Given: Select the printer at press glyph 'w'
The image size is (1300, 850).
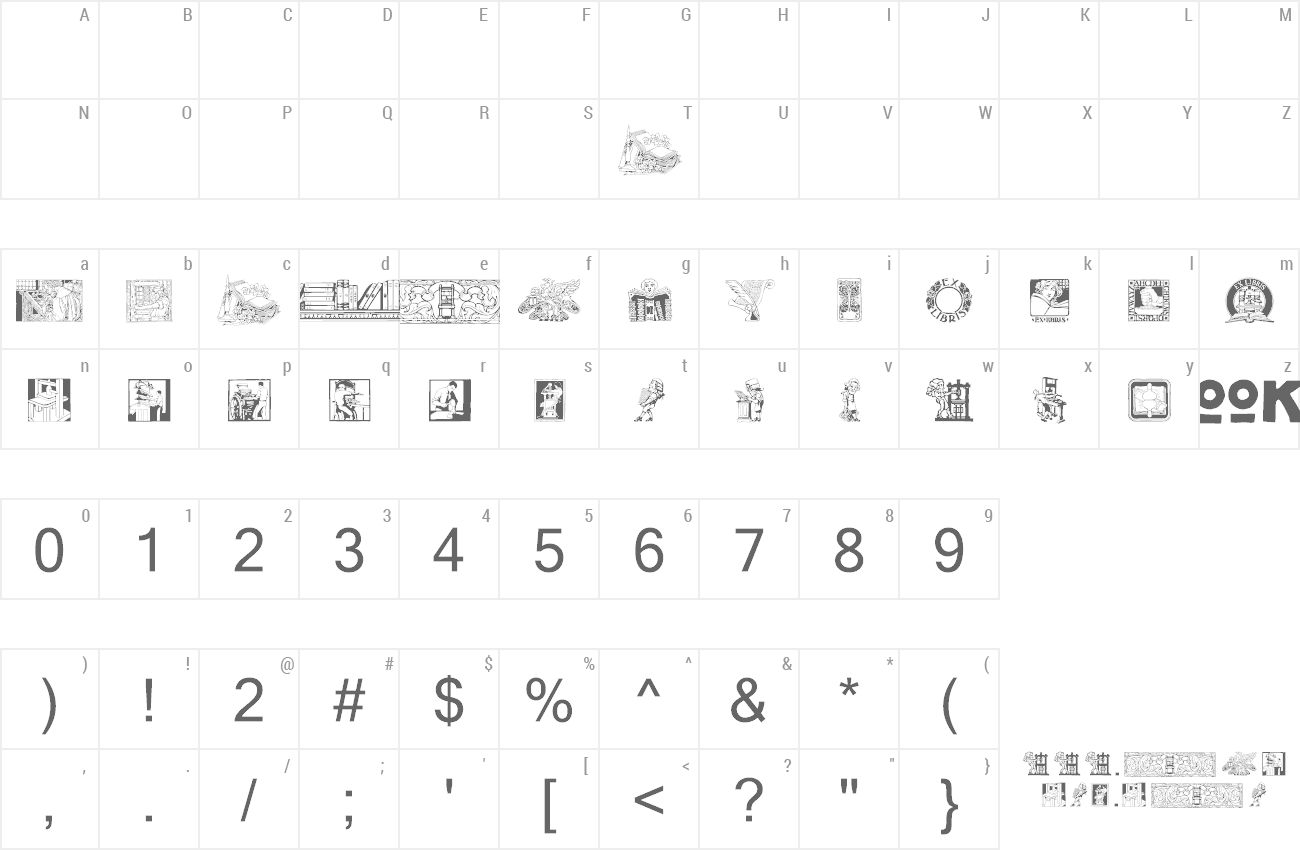Looking at the screenshot, I should coord(949,400).
